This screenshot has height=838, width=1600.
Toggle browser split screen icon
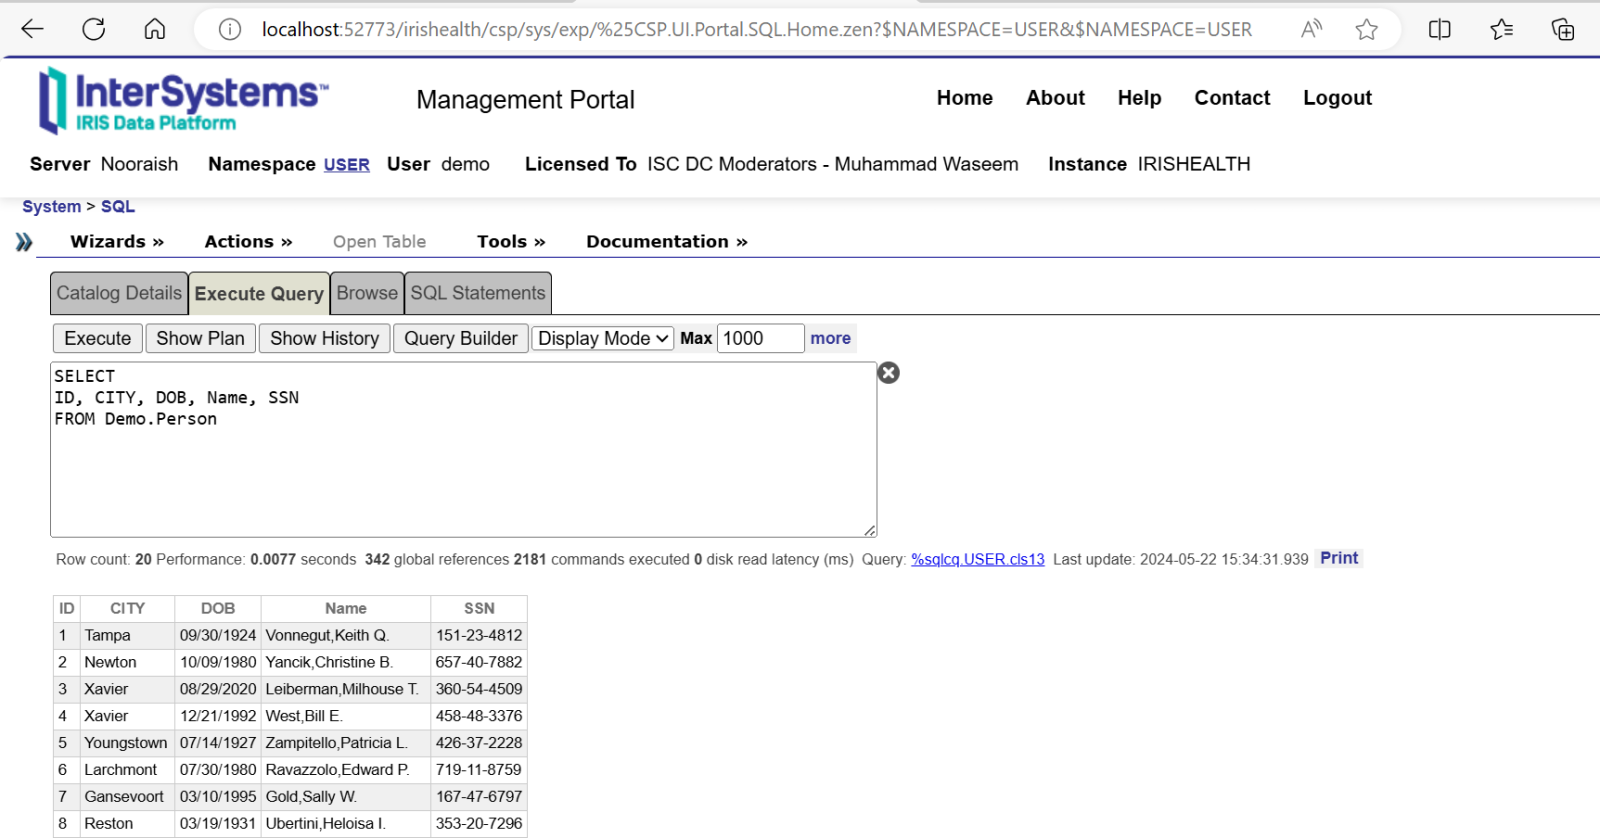coord(1439,29)
